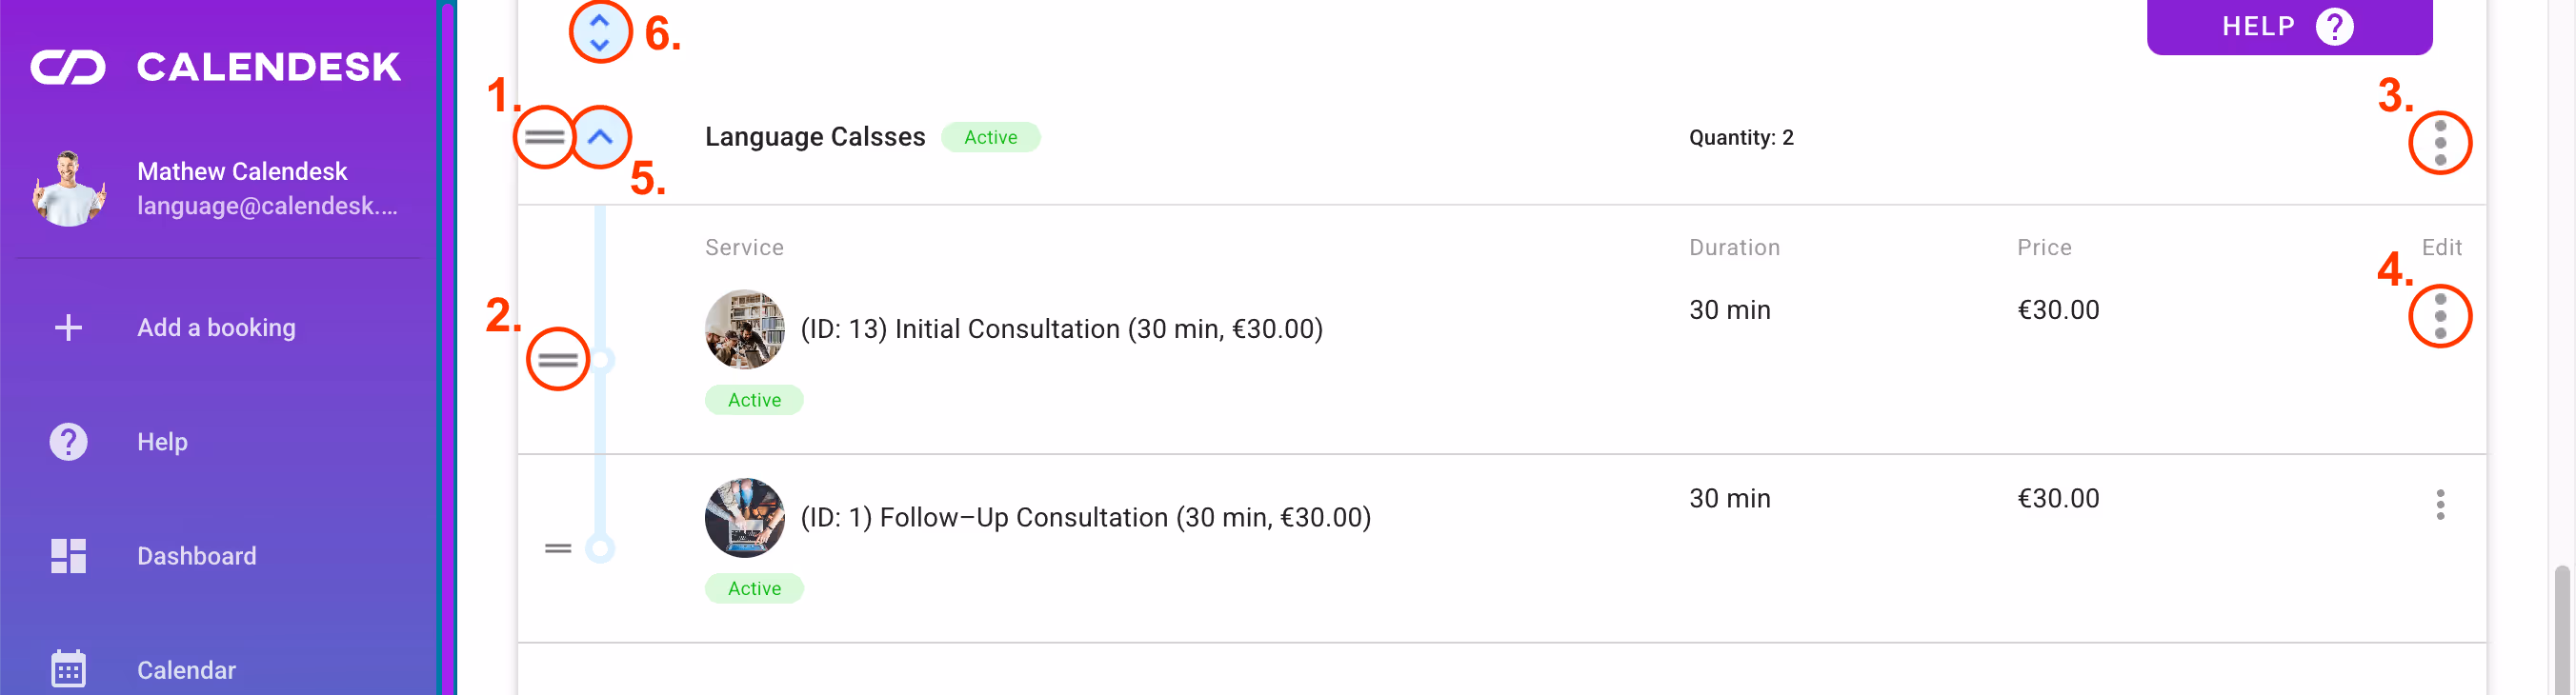This screenshot has height=695, width=2576.
Task: Click the plus icon beside Add a booking
Action: 68,328
